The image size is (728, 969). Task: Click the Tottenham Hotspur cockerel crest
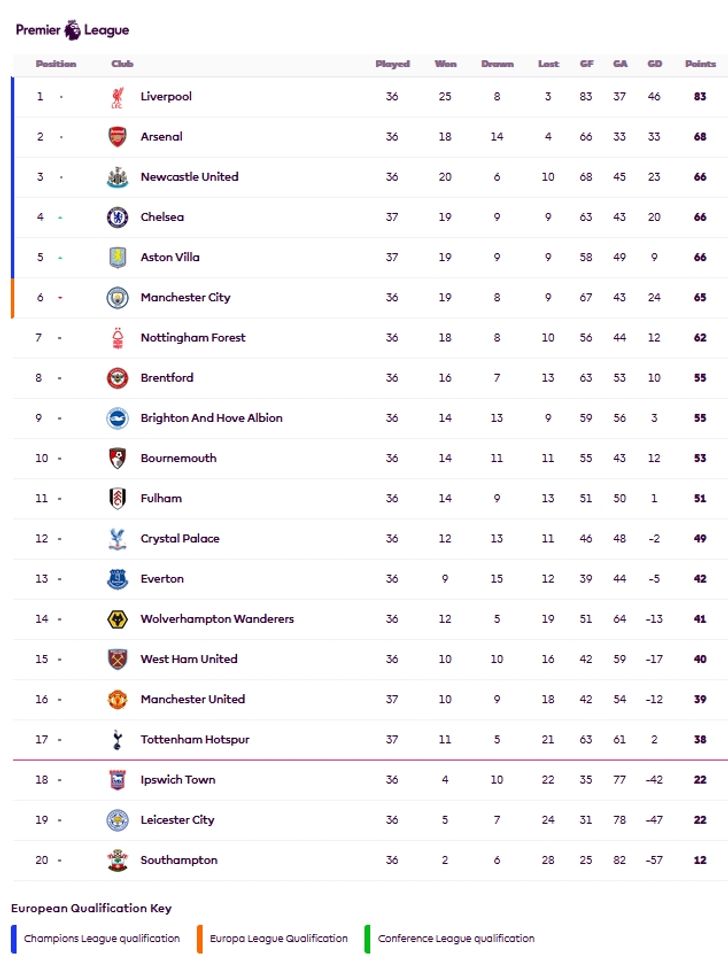[x=117, y=740]
